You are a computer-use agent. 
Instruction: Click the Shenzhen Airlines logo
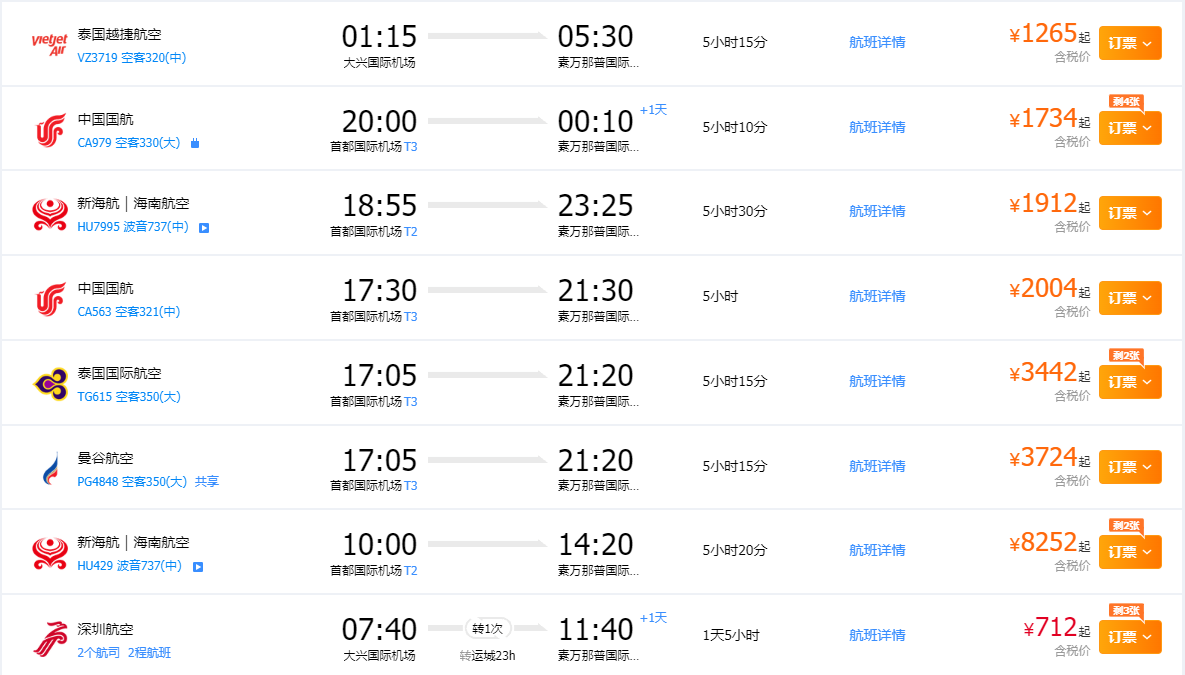[49, 637]
